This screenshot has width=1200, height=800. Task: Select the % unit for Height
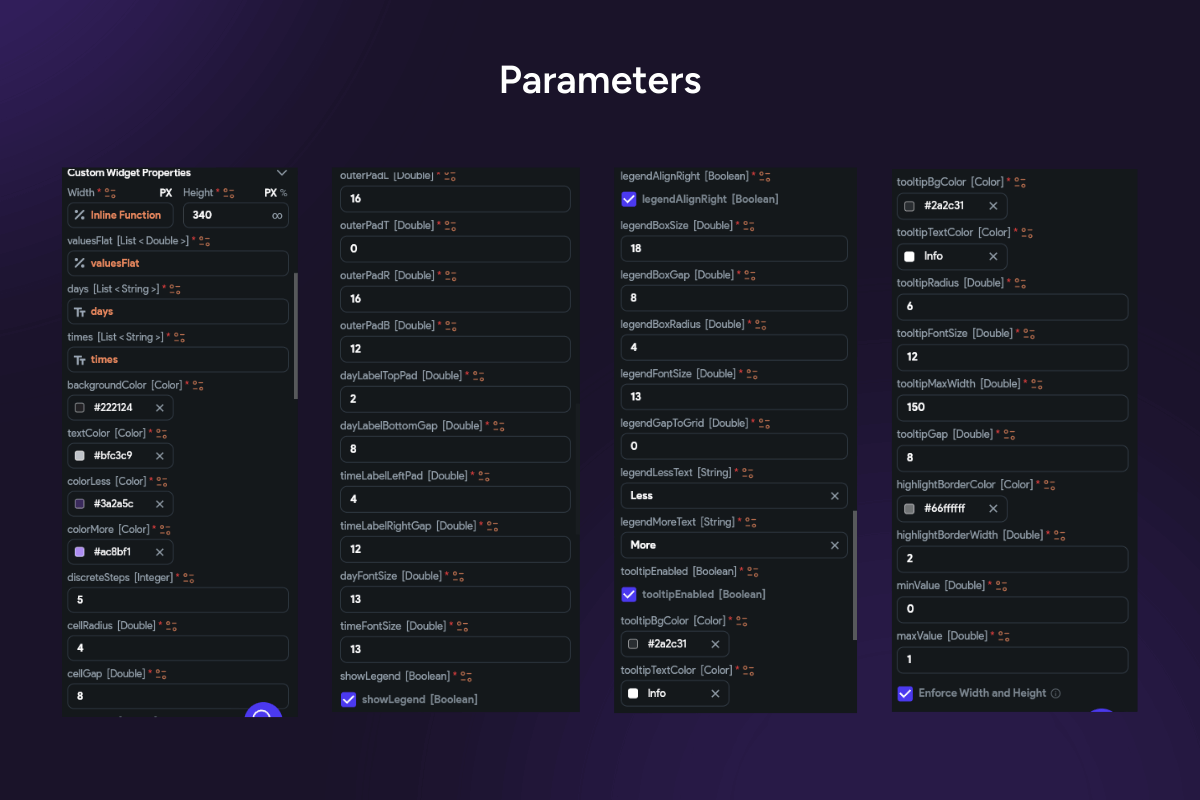(283, 193)
